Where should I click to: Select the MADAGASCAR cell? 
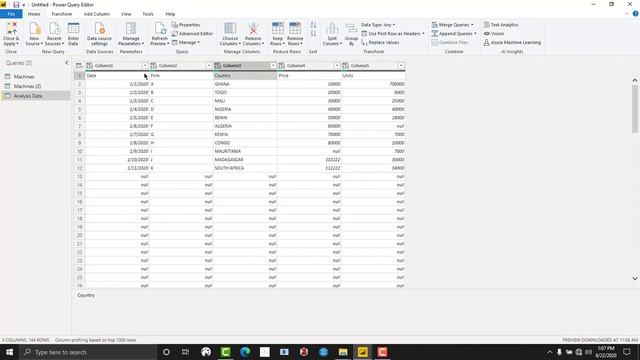point(245,160)
